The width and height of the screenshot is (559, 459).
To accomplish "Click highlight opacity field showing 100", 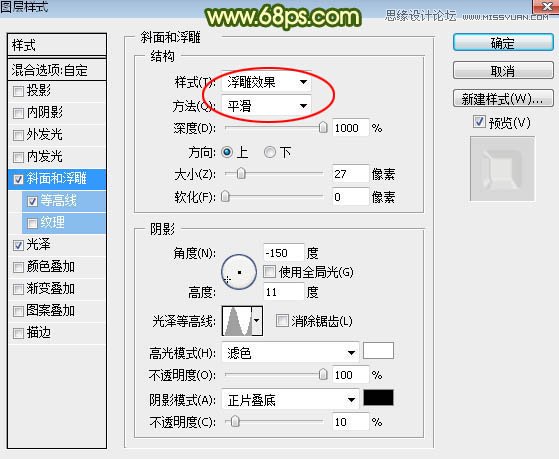I will (350, 374).
